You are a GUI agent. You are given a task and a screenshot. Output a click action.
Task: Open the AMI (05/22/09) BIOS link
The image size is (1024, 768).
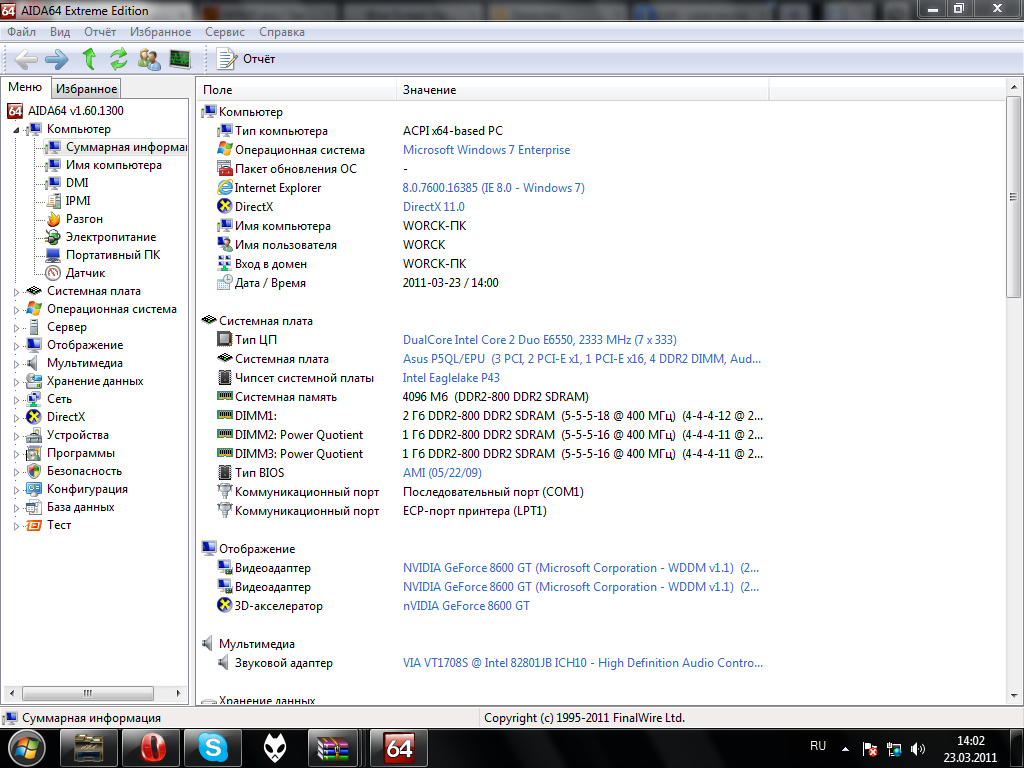[x=442, y=473]
